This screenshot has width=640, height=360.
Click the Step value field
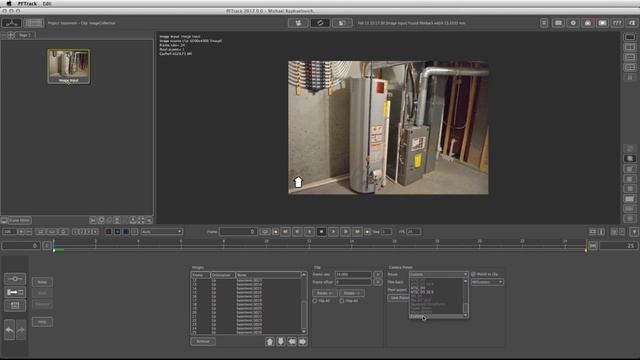coord(386,231)
